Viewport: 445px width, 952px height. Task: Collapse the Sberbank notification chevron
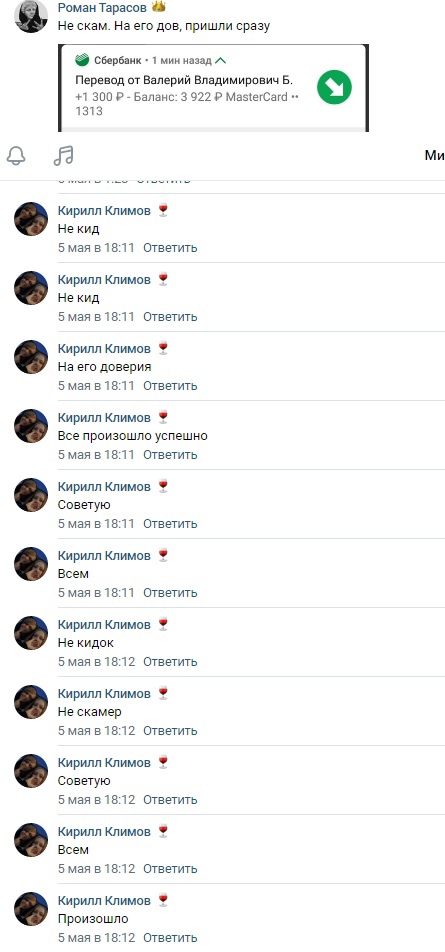point(221,61)
